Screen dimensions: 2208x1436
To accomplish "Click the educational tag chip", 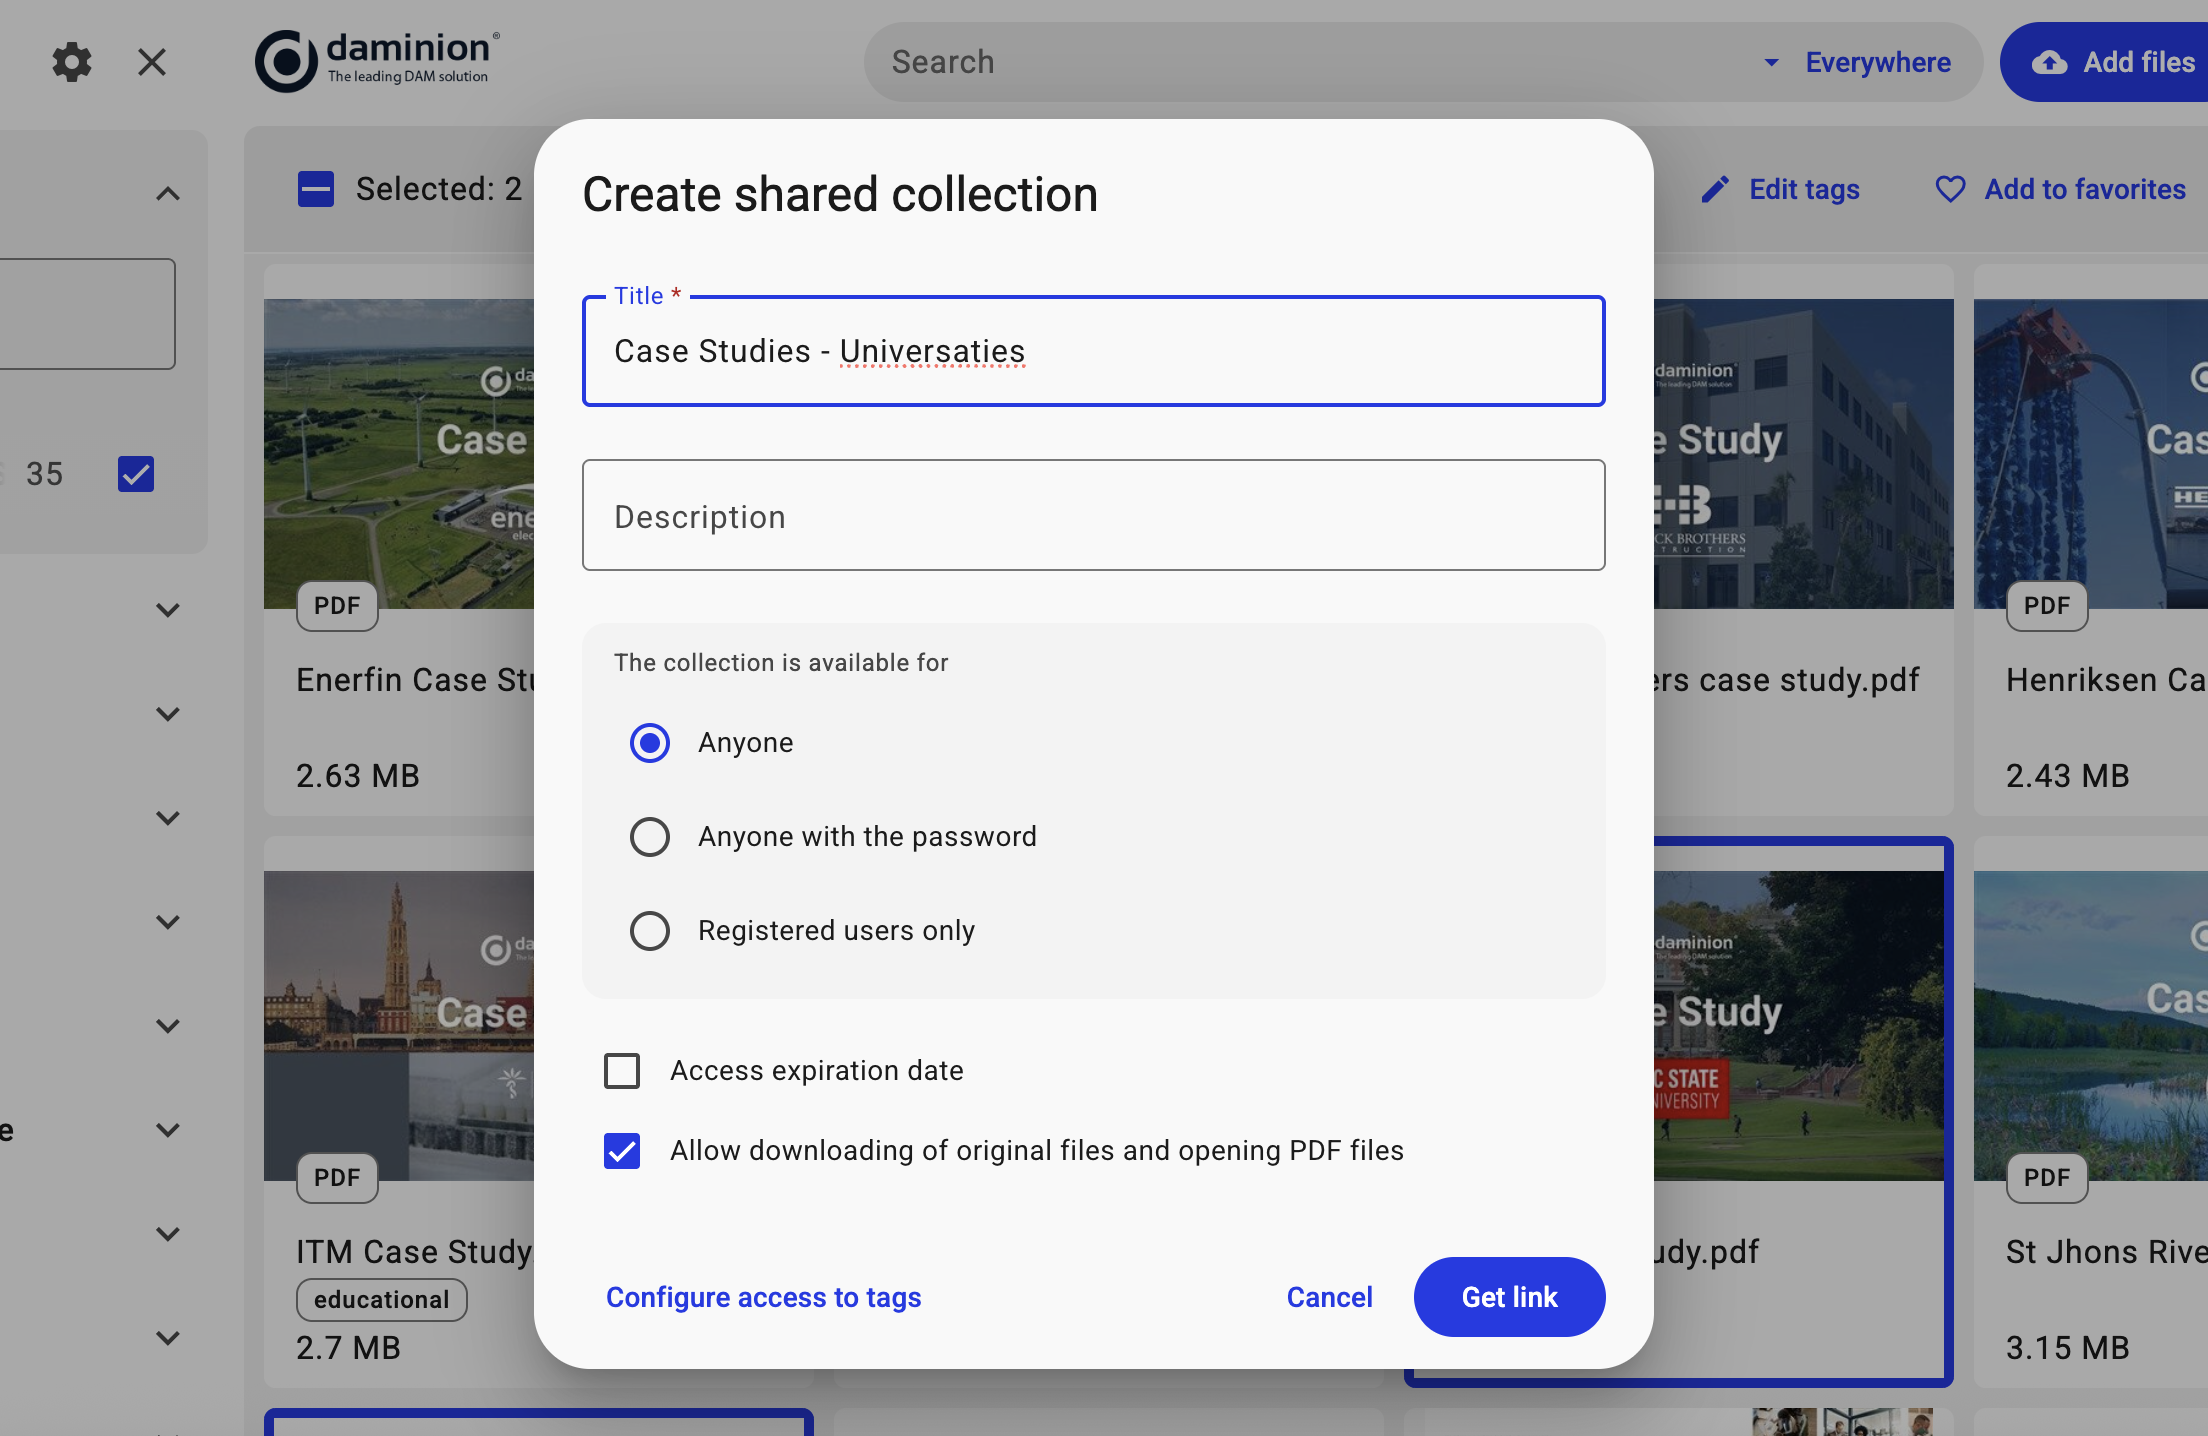I will tap(381, 1300).
